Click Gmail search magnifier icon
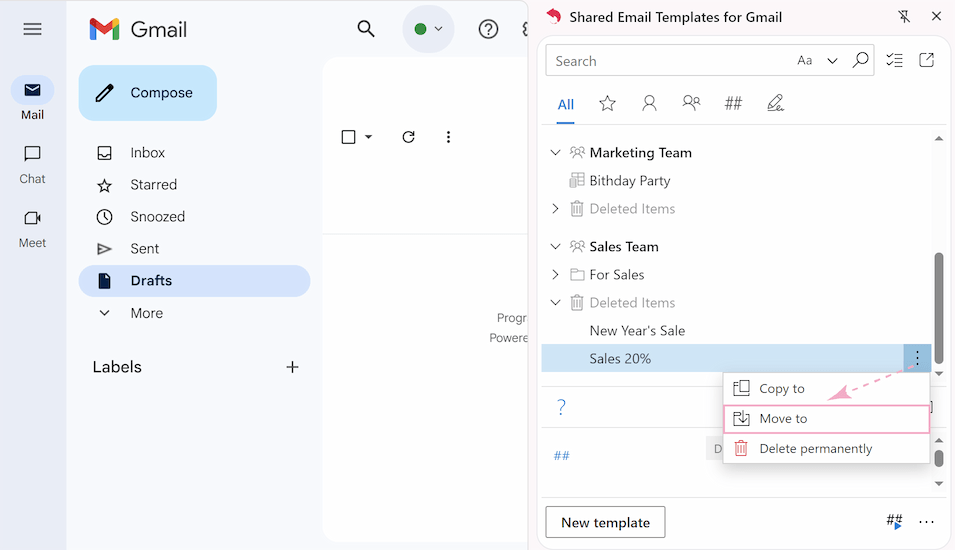Screen dimensions: 955x550 pos(365,29)
